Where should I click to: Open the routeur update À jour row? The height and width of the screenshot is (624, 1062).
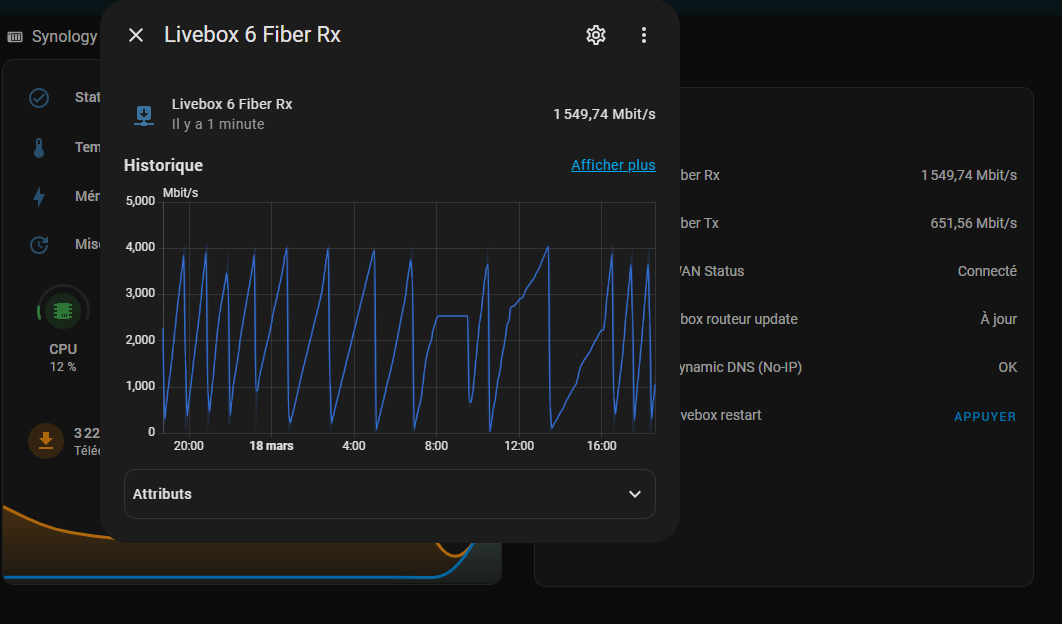click(x=847, y=320)
